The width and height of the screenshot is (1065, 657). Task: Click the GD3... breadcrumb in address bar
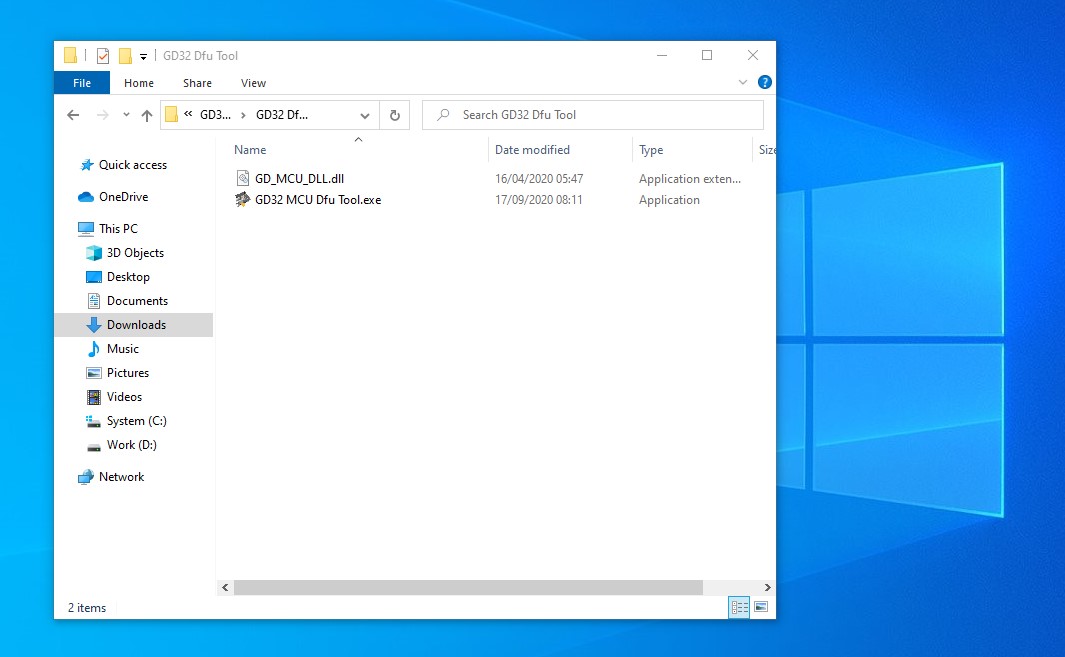point(215,115)
